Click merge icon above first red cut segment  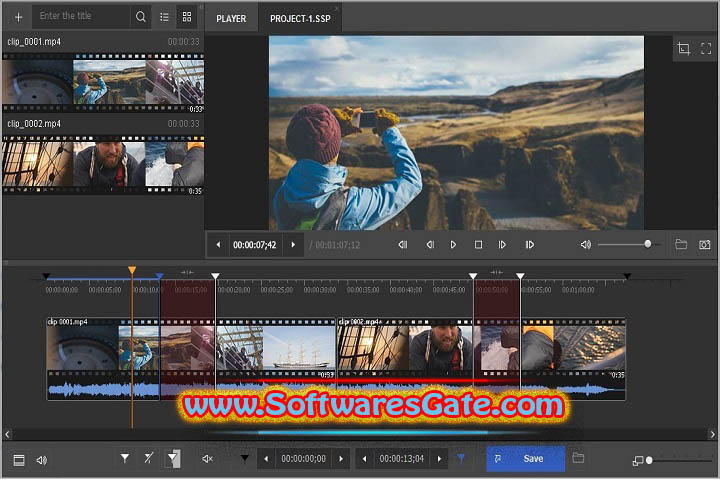click(187, 272)
